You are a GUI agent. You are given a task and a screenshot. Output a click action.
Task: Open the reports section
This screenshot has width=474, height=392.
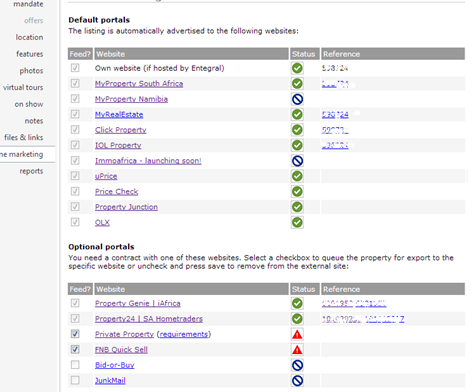coord(31,171)
